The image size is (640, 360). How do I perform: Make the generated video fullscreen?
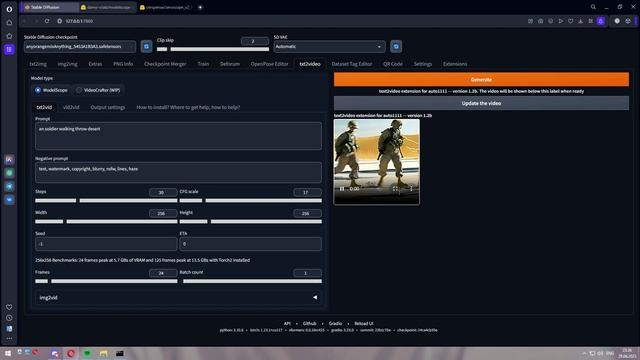pyautogui.click(x=395, y=189)
